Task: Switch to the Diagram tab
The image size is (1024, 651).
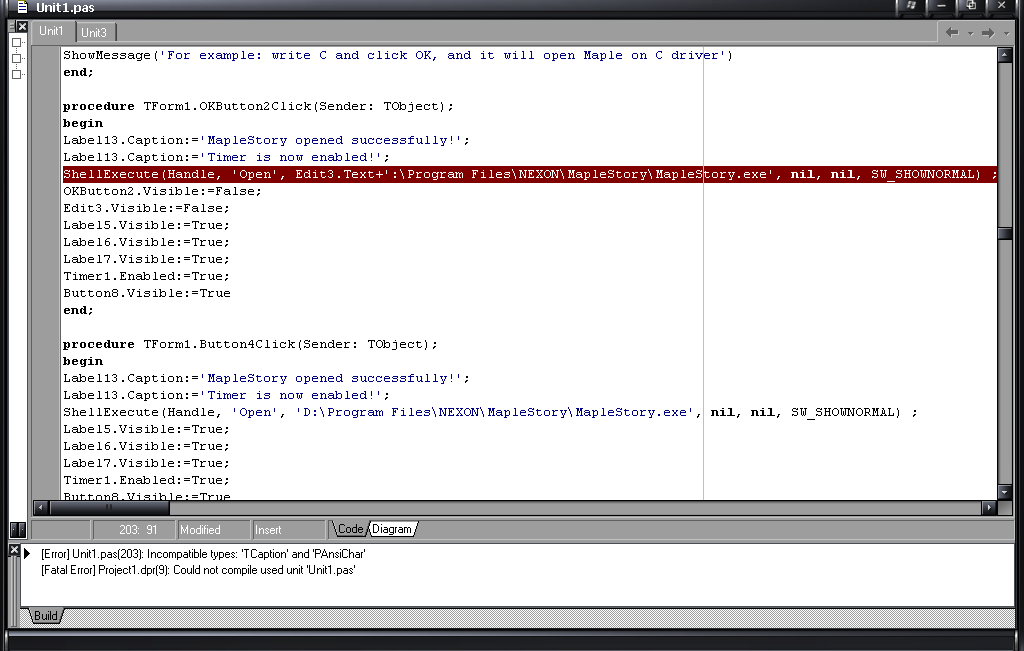Action: pos(392,529)
